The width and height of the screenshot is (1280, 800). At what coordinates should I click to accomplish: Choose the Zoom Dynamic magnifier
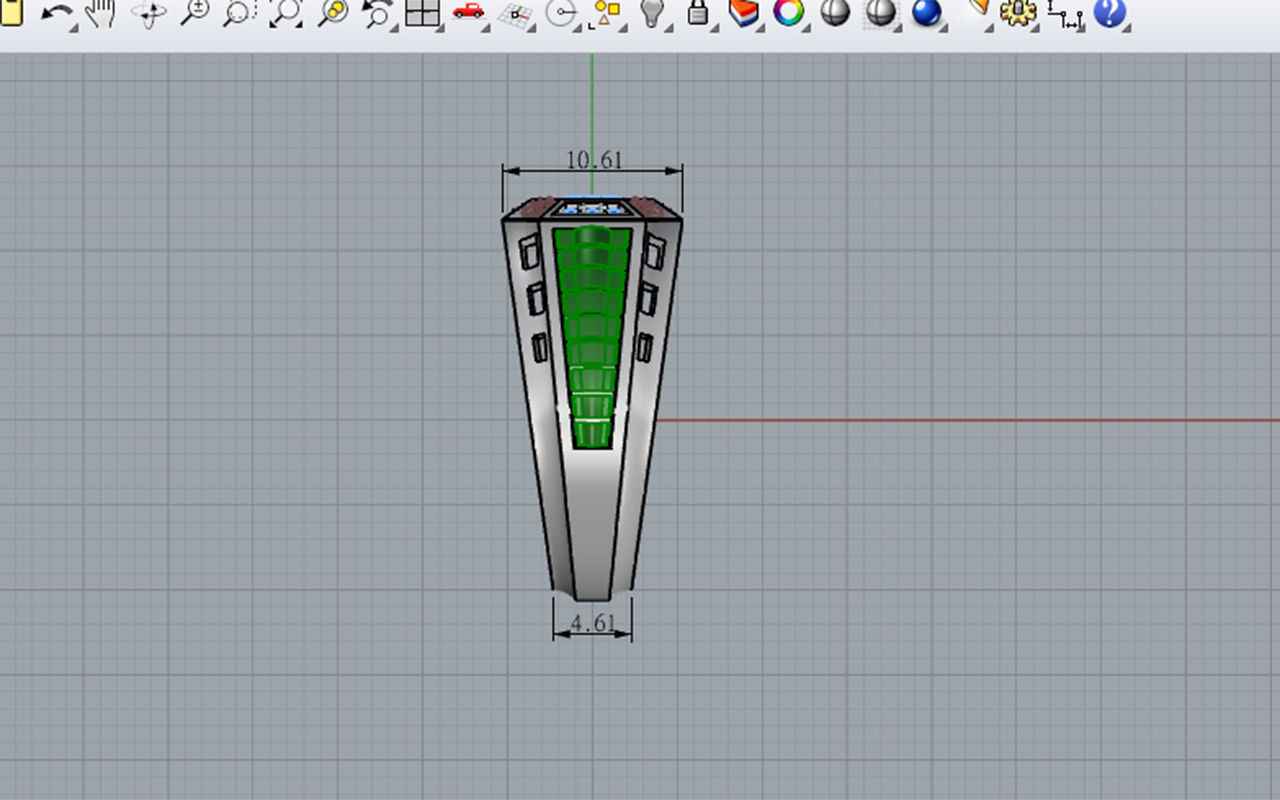194,13
